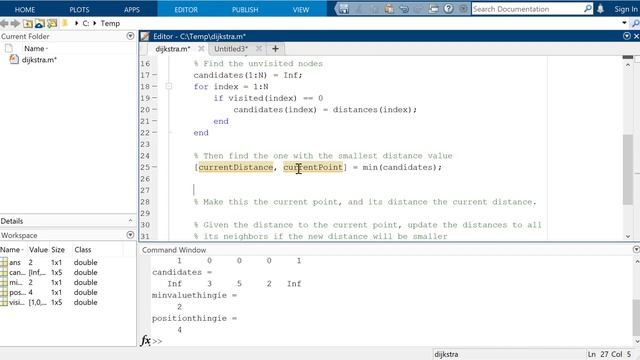The width and height of the screenshot is (640, 360).
Task: Open Workspace panel actions menu
Action: tap(130, 235)
